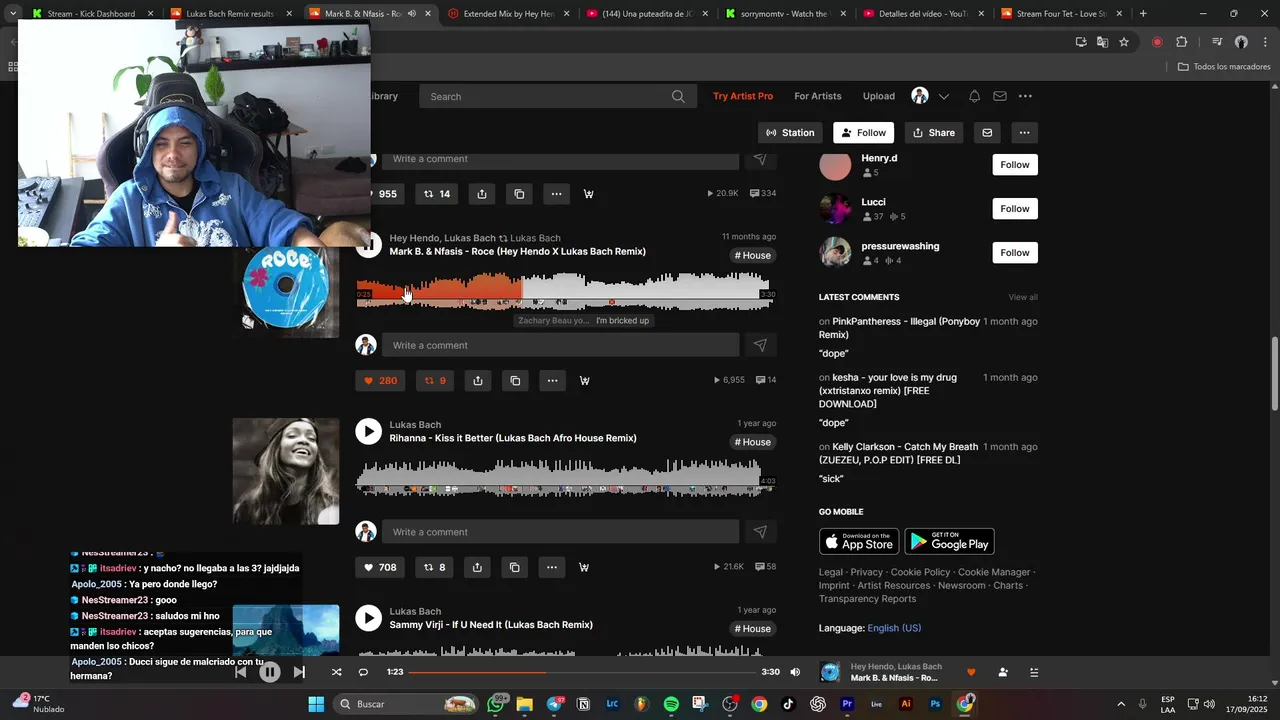The image size is (1280, 720).
Task: Follow pressurewashing
Action: [1015, 253]
